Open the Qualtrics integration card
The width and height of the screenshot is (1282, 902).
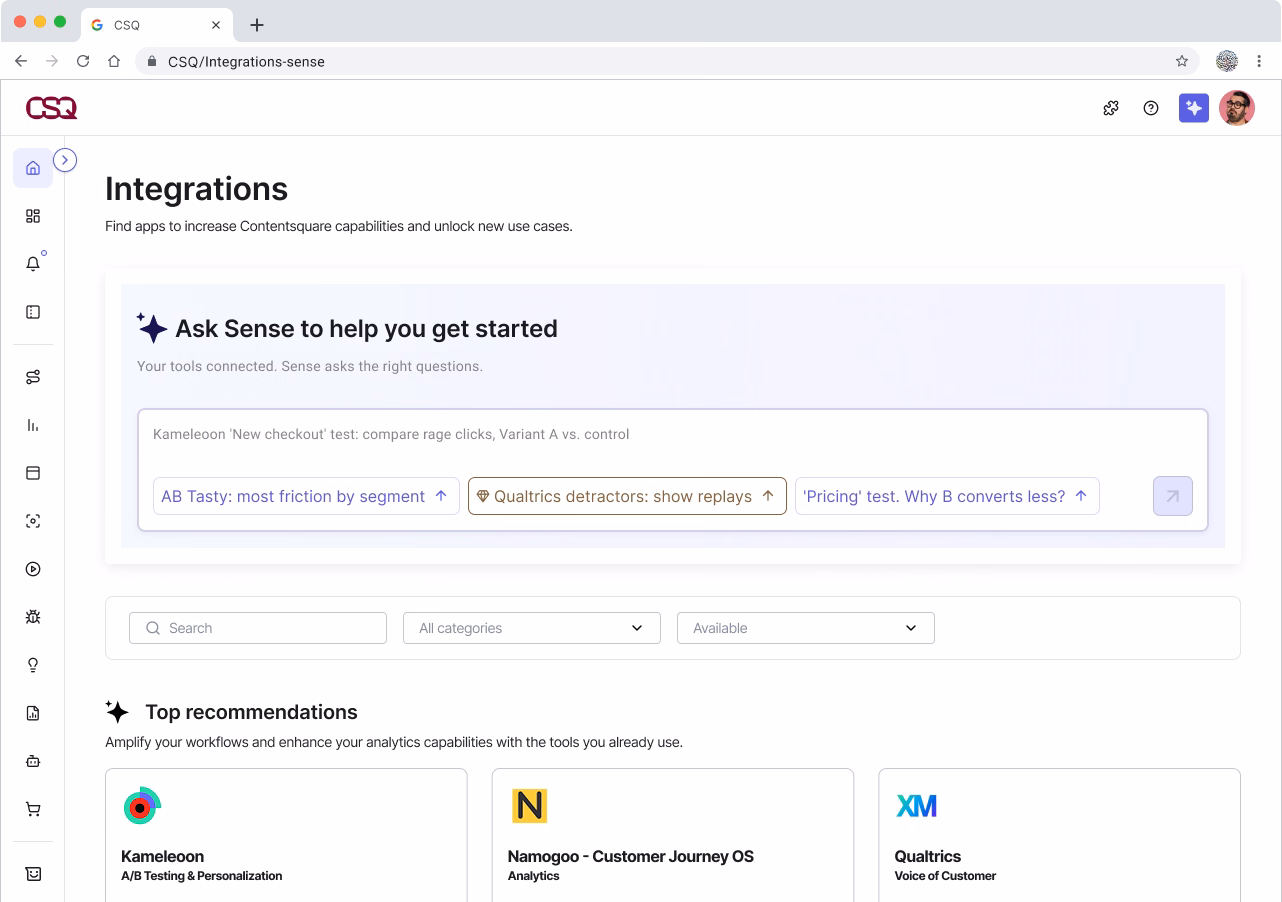coord(1060,835)
